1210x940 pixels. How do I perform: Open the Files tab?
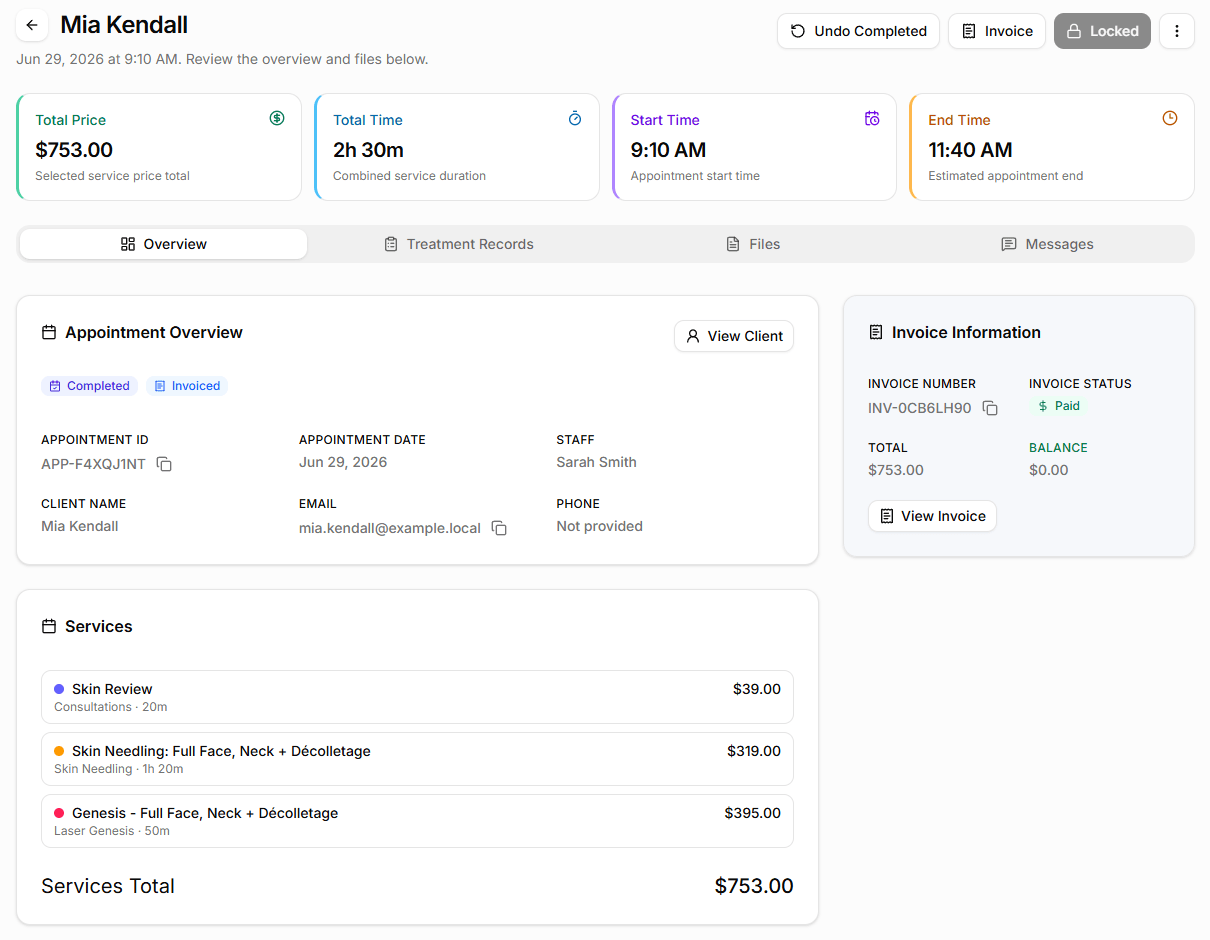pyautogui.click(x=752, y=244)
